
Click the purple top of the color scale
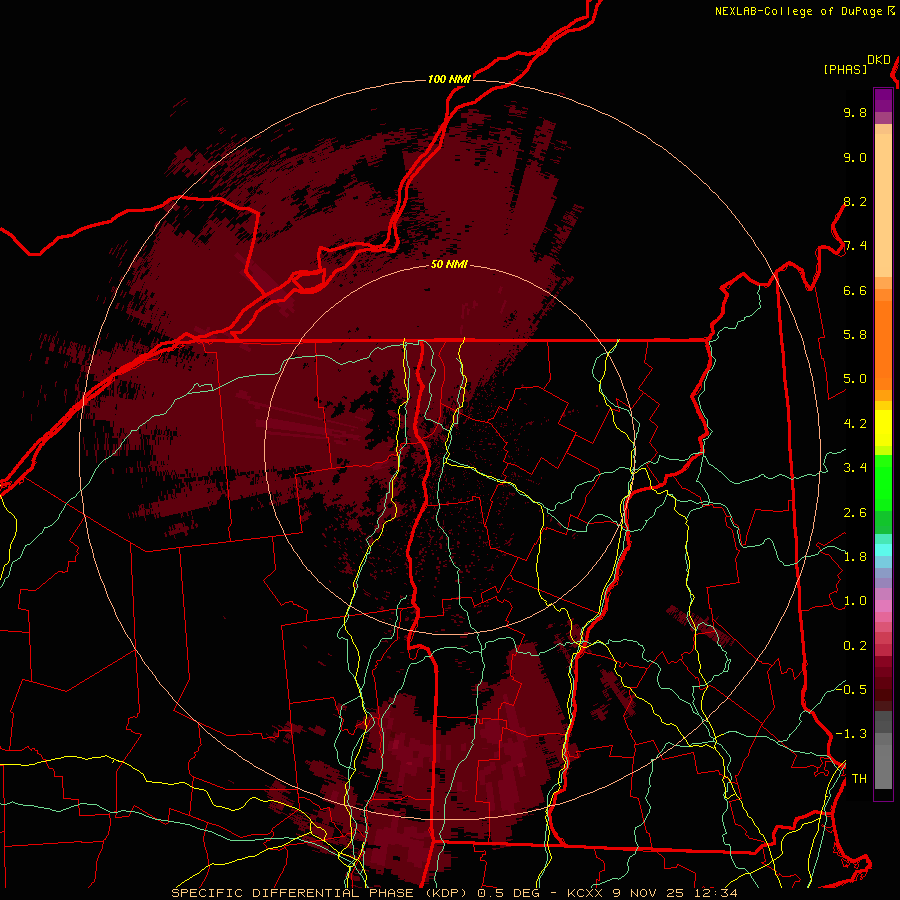(x=883, y=100)
